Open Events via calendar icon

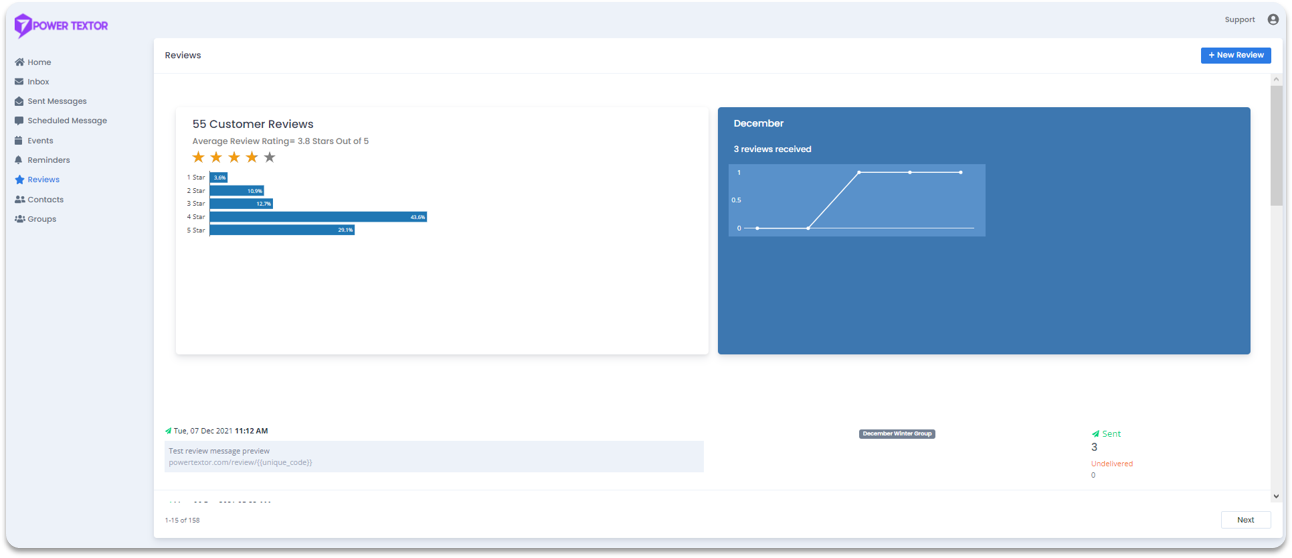pyautogui.click(x=19, y=141)
